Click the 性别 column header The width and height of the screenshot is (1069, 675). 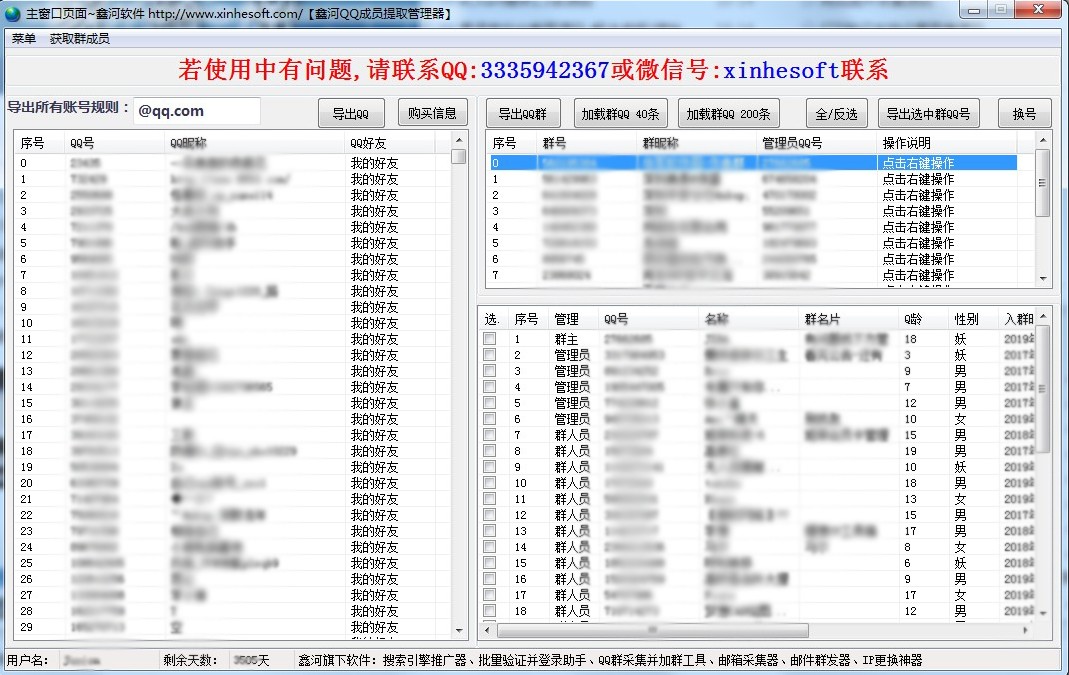pyautogui.click(x=974, y=319)
